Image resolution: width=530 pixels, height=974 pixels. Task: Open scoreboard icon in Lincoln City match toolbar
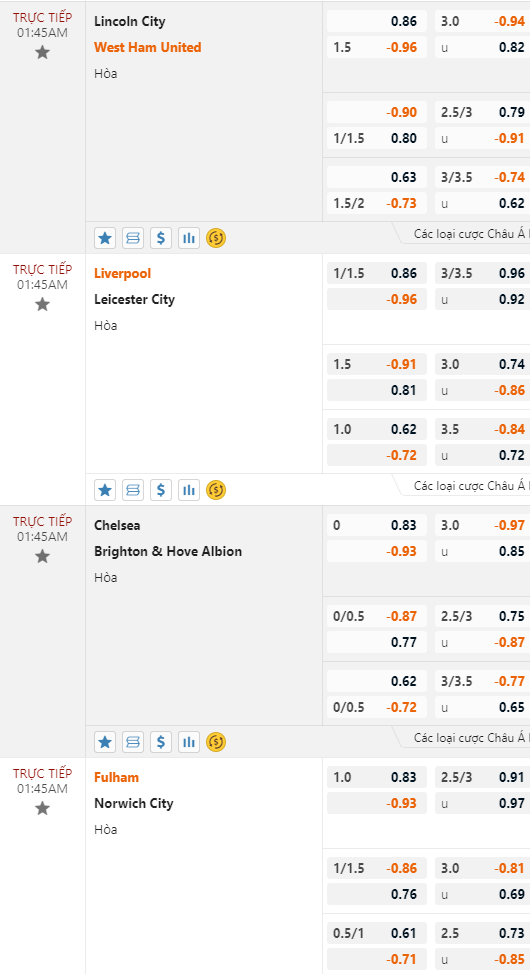click(x=133, y=238)
